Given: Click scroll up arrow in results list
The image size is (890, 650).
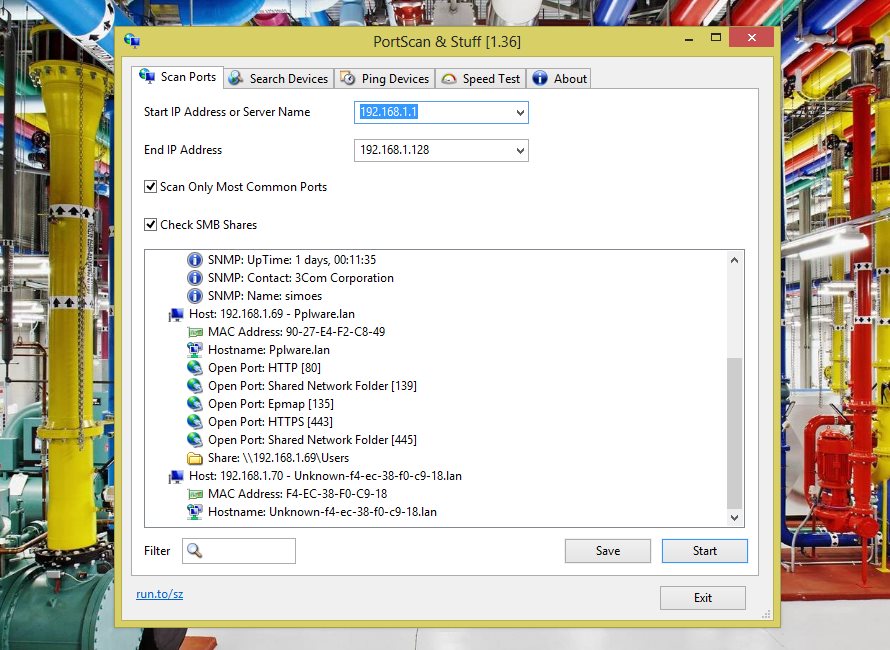Looking at the screenshot, I should tap(734, 260).
